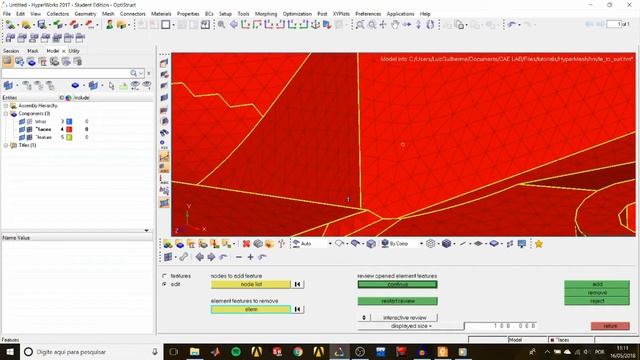Viewport: 640px width, 360px height.
Task: Click the red color swatch of faces component
Action: coord(69,129)
